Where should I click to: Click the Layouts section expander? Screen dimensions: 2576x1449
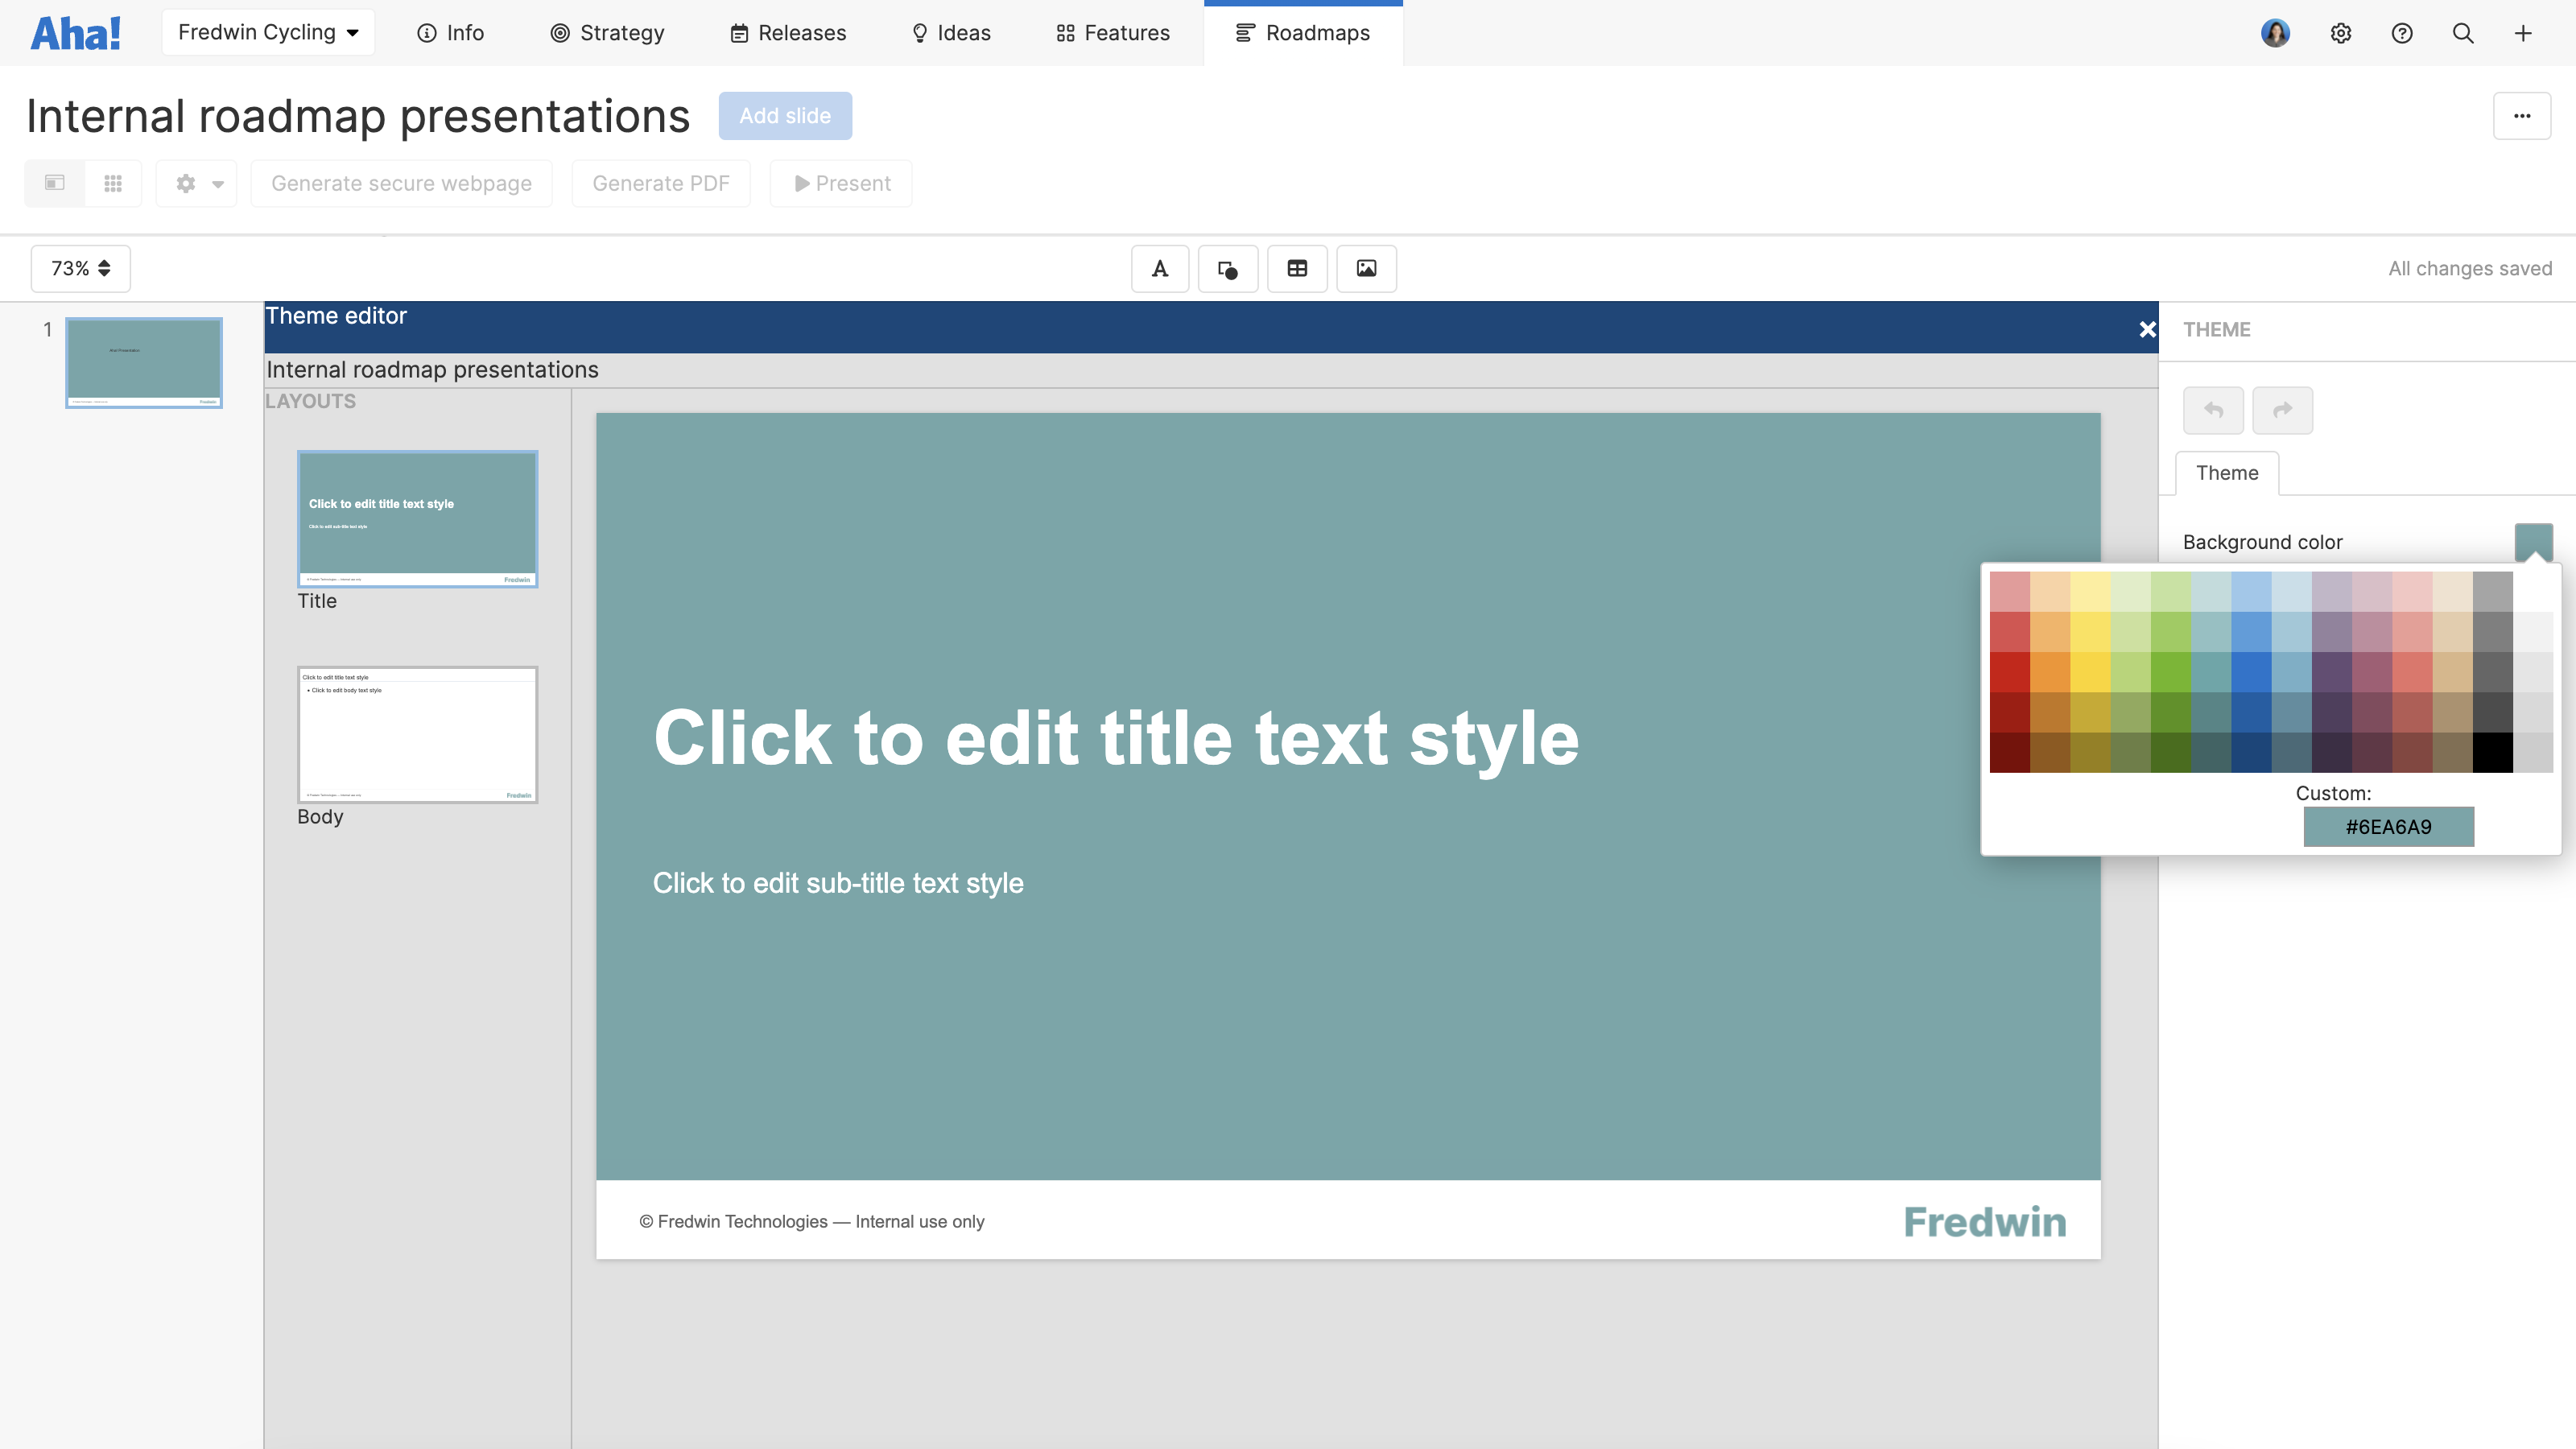coord(312,400)
